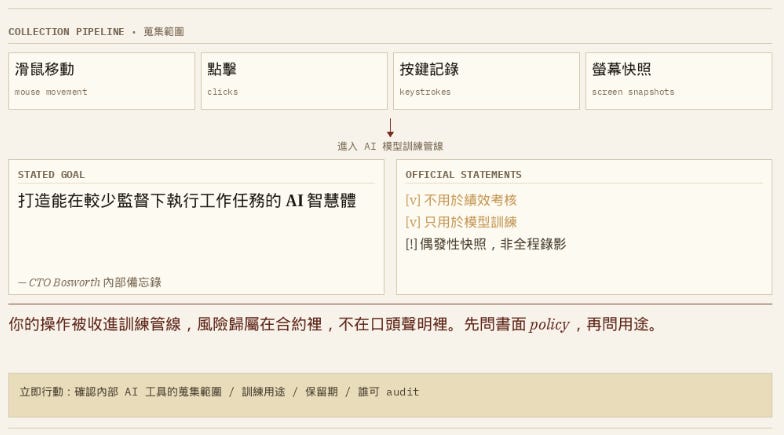
Task: Select the statement 不用於績效考核
Action: [x=461, y=200]
